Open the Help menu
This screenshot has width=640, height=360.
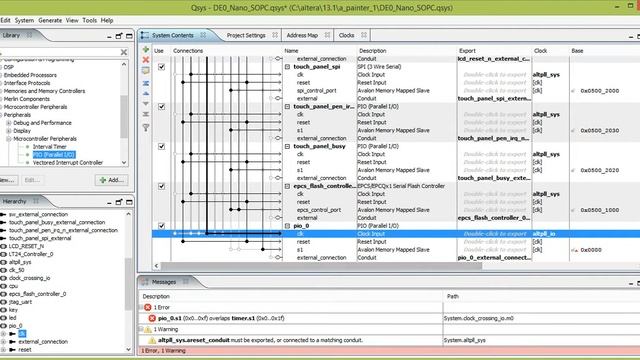coord(107,20)
